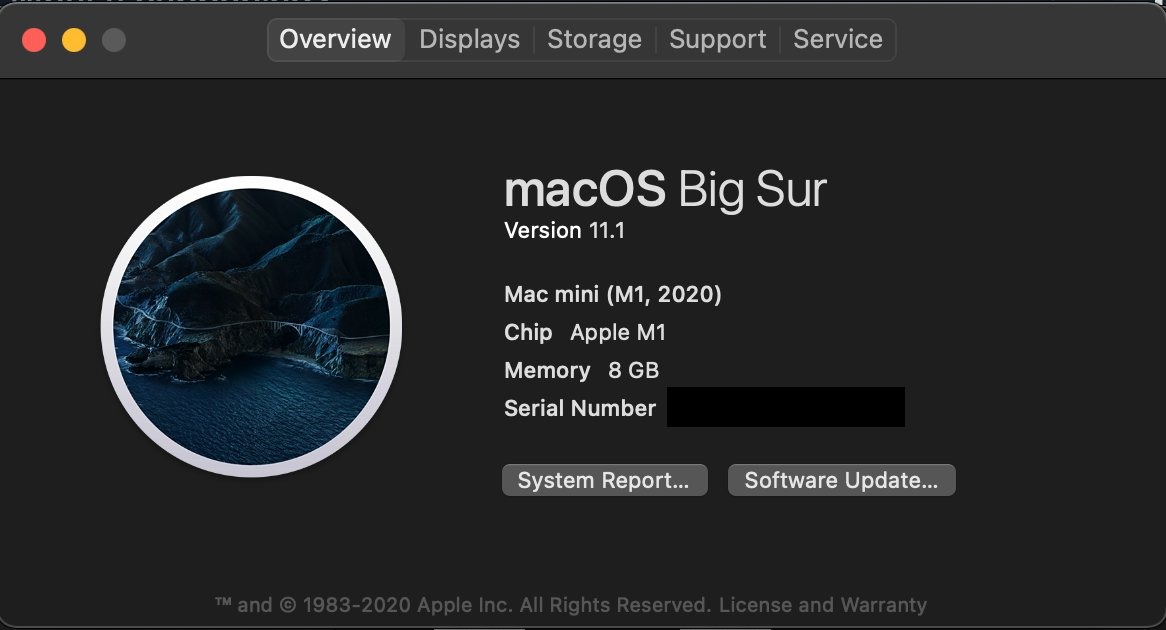Open System Report
The height and width of the screenshot is (630, 1166).
pyautogui.click(x=605, y=480)
